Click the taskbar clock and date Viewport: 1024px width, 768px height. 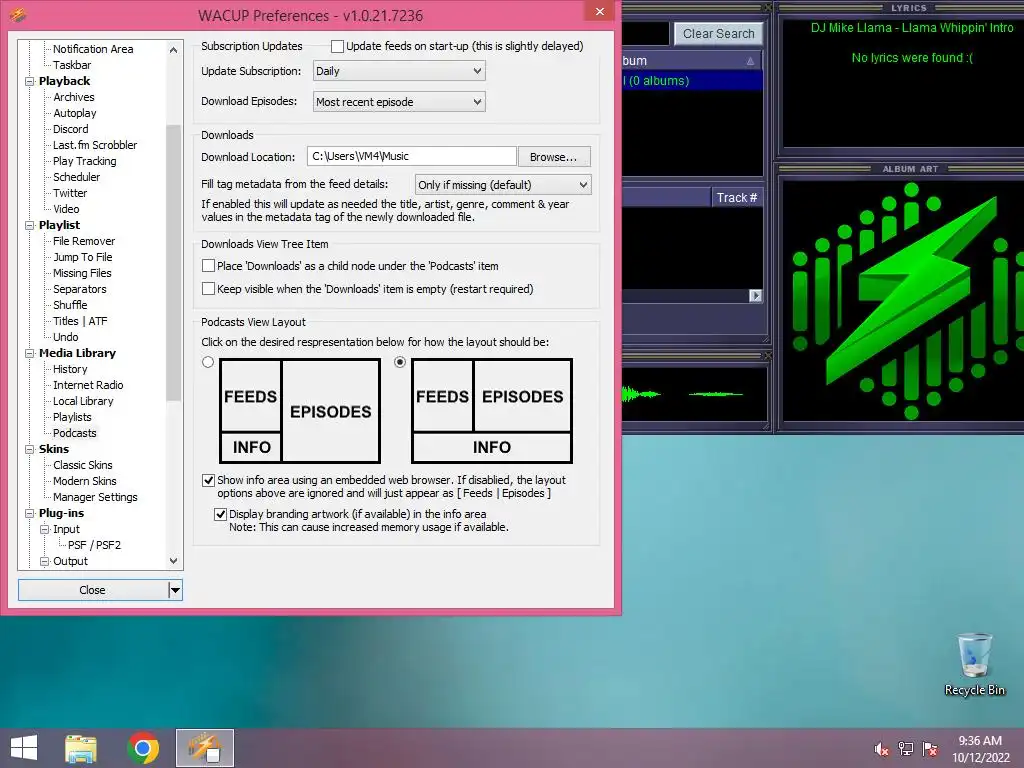coord(980,749)
